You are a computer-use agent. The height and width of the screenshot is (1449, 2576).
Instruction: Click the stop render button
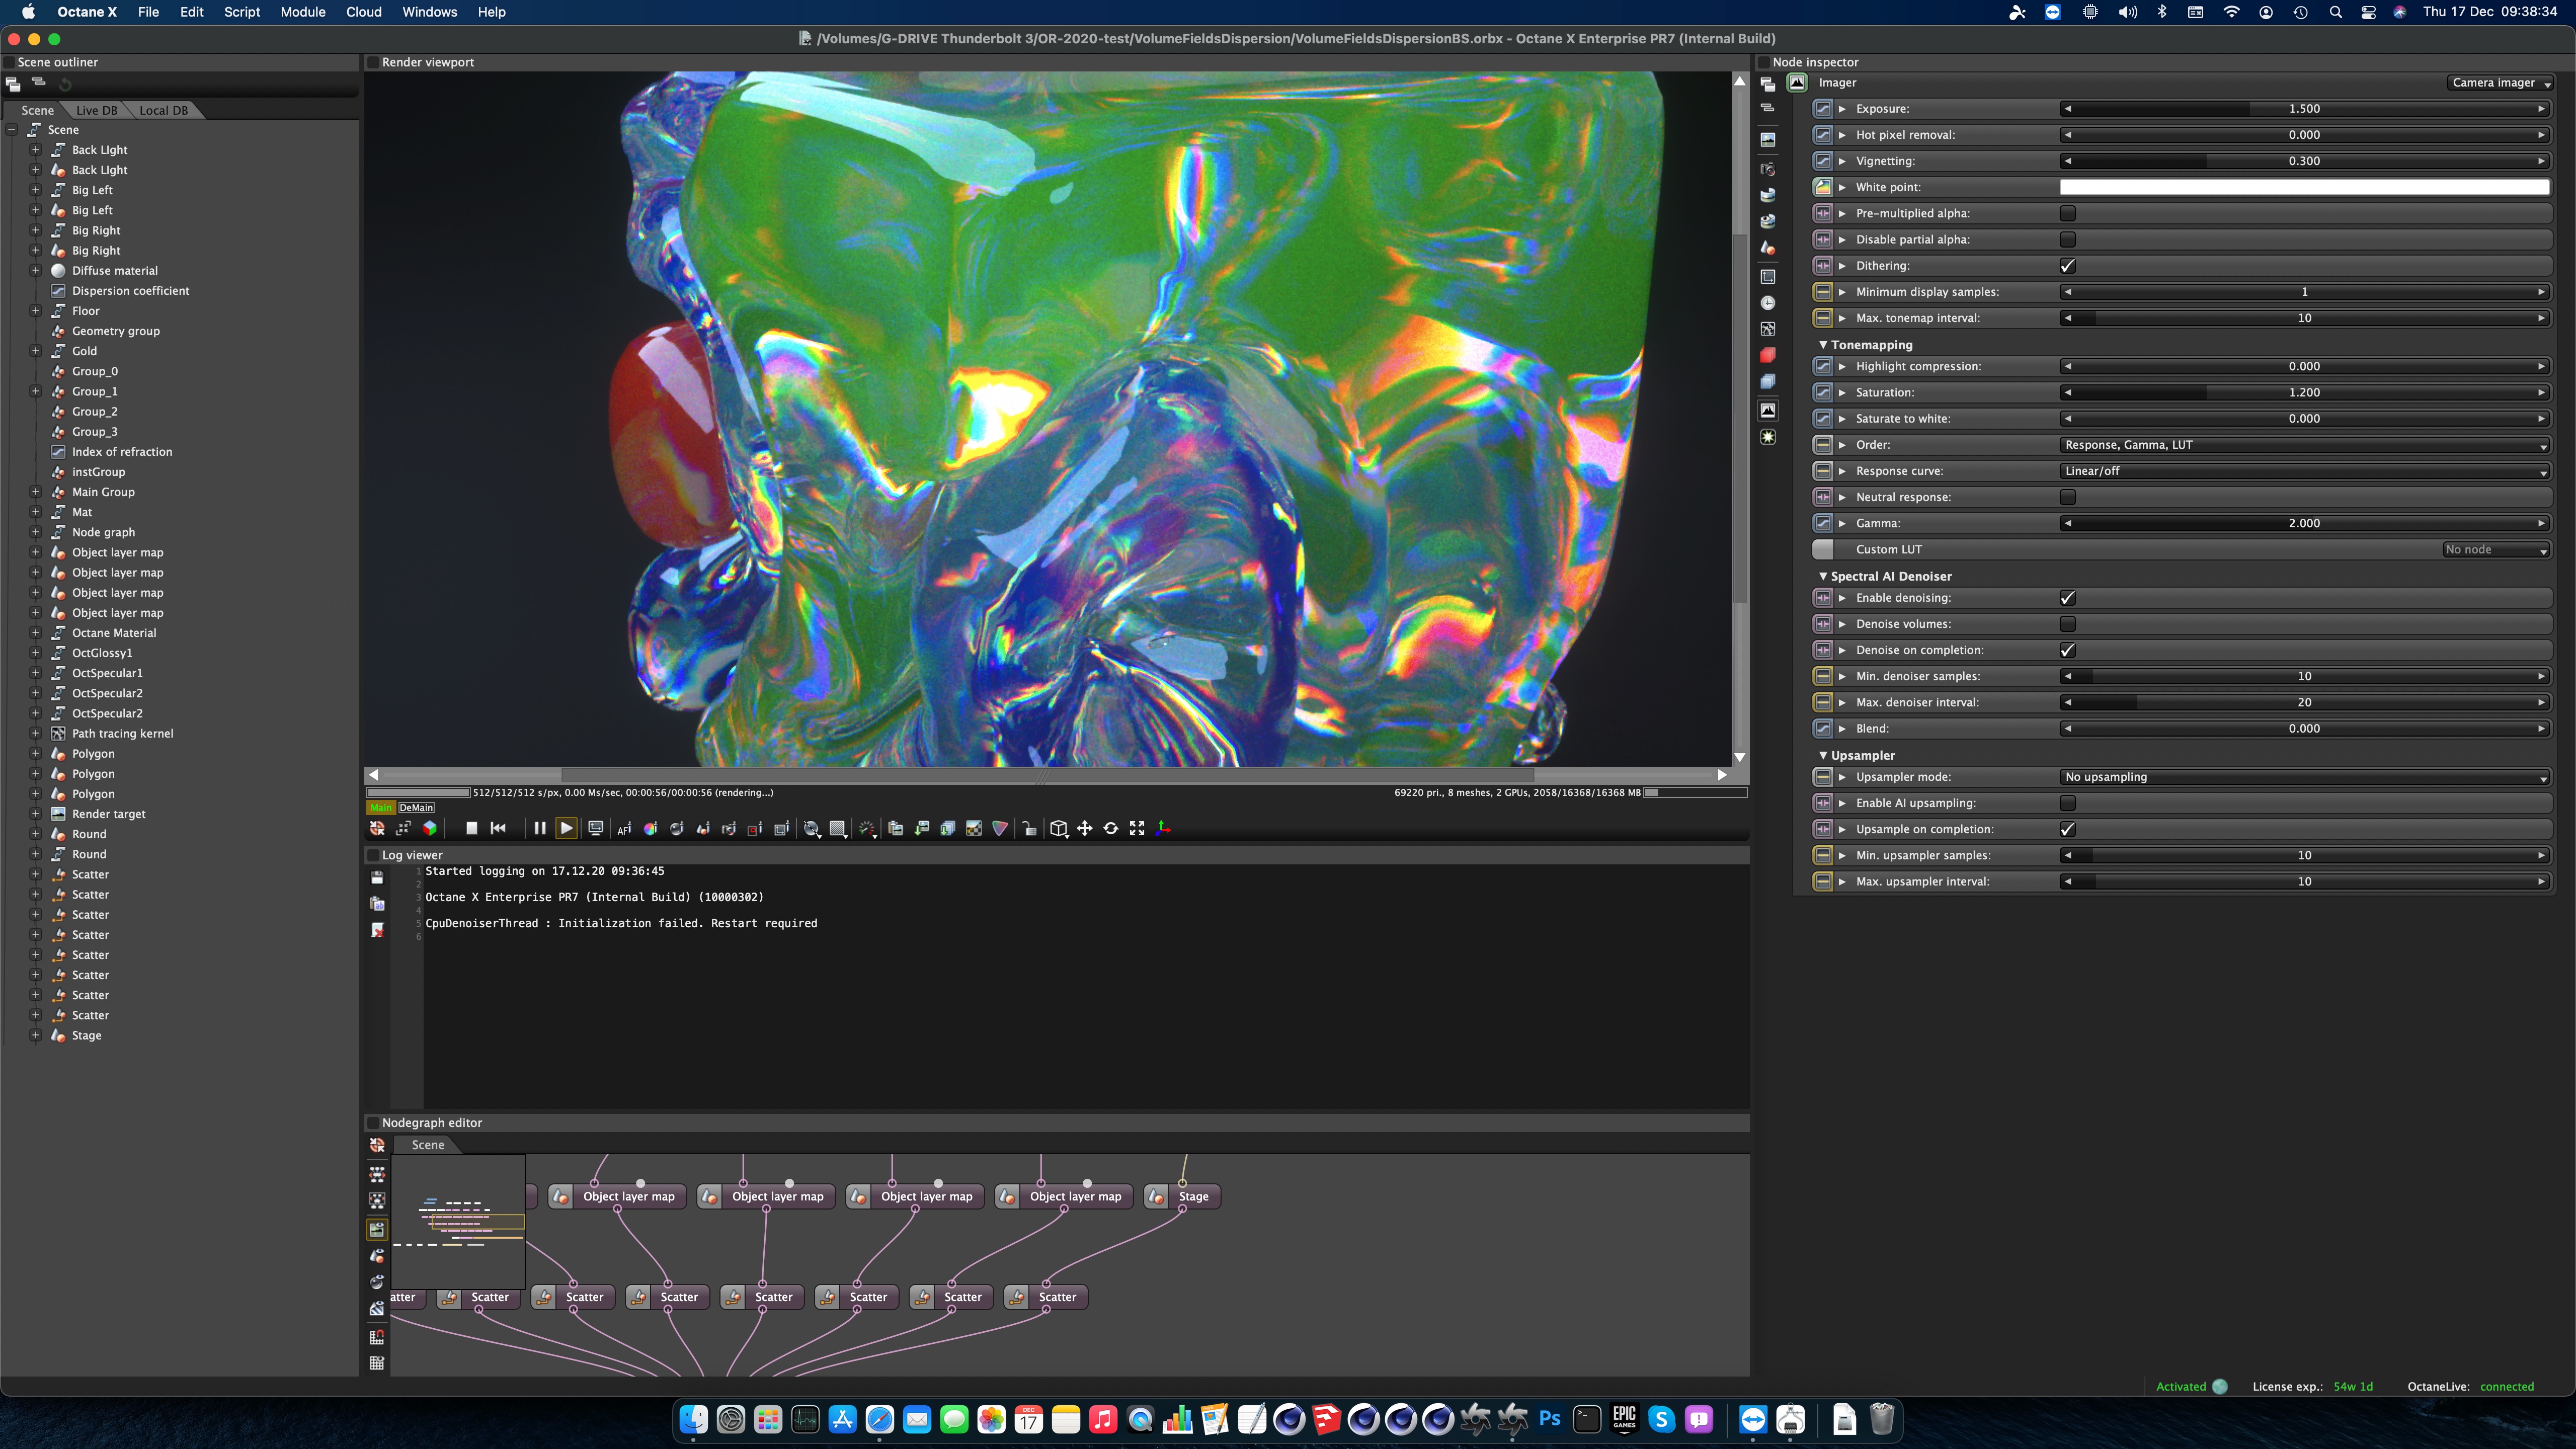pos(471,828)
